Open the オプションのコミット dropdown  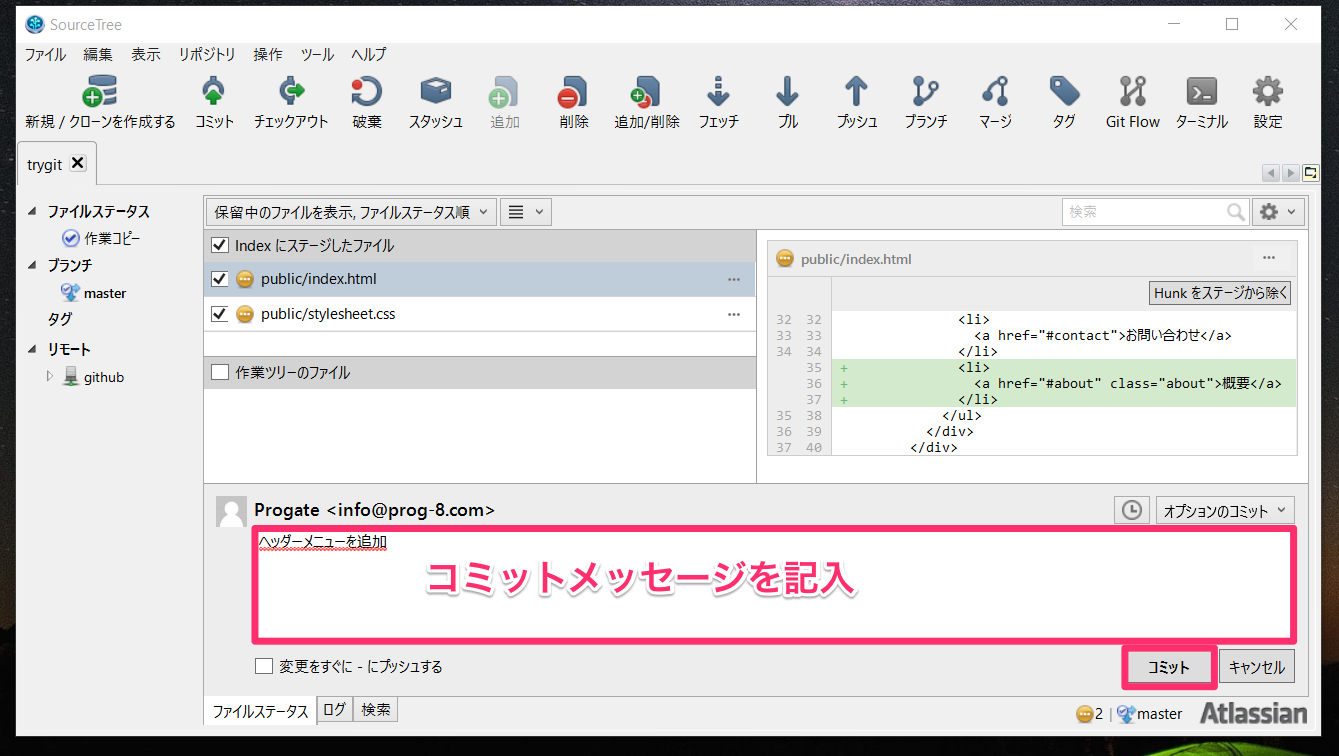click(1224, 510)
